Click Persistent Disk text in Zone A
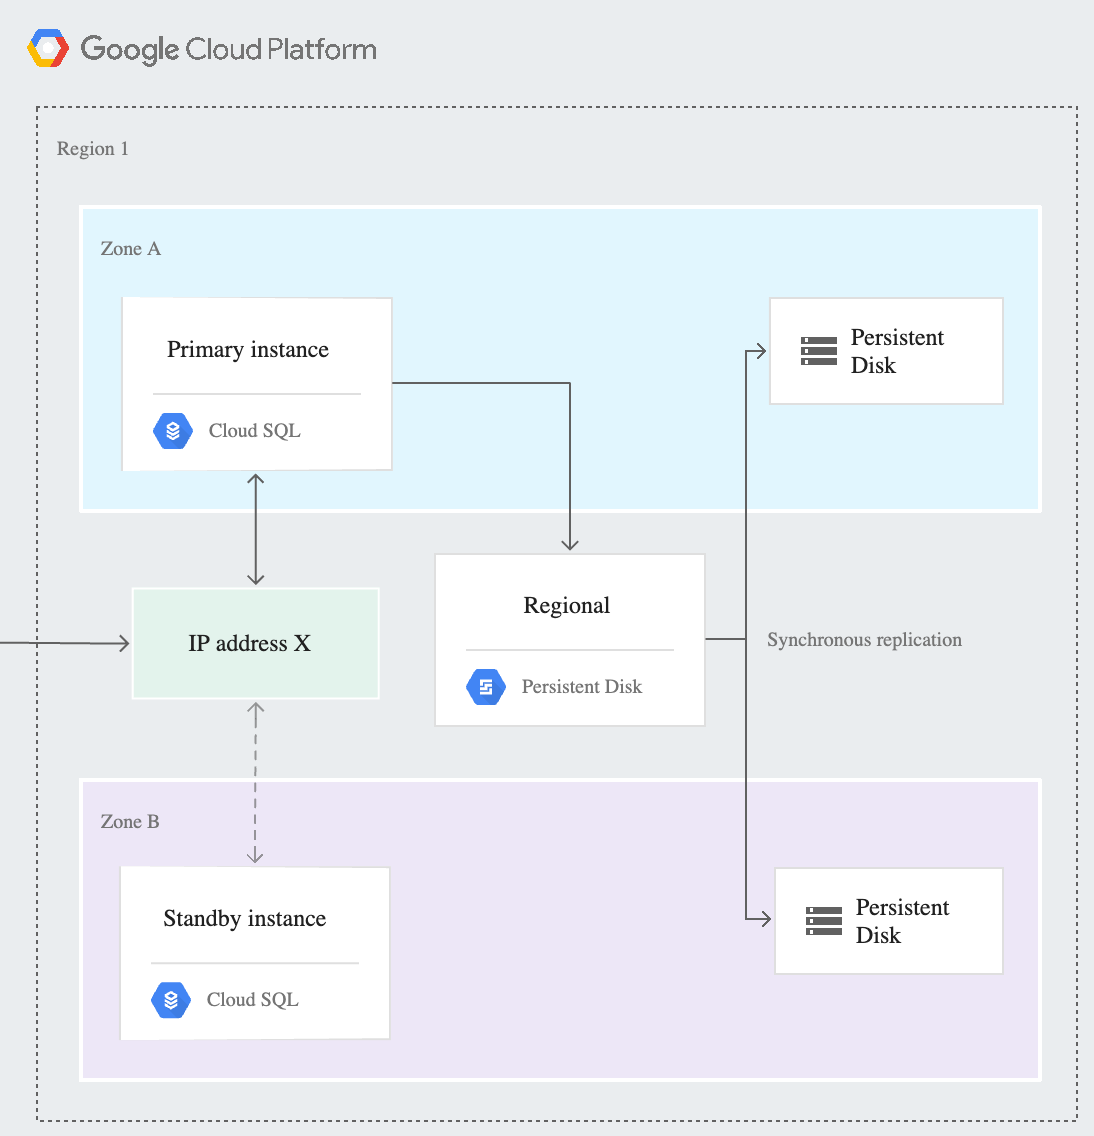This screenshot has width=1094, height=1136. 897,351
